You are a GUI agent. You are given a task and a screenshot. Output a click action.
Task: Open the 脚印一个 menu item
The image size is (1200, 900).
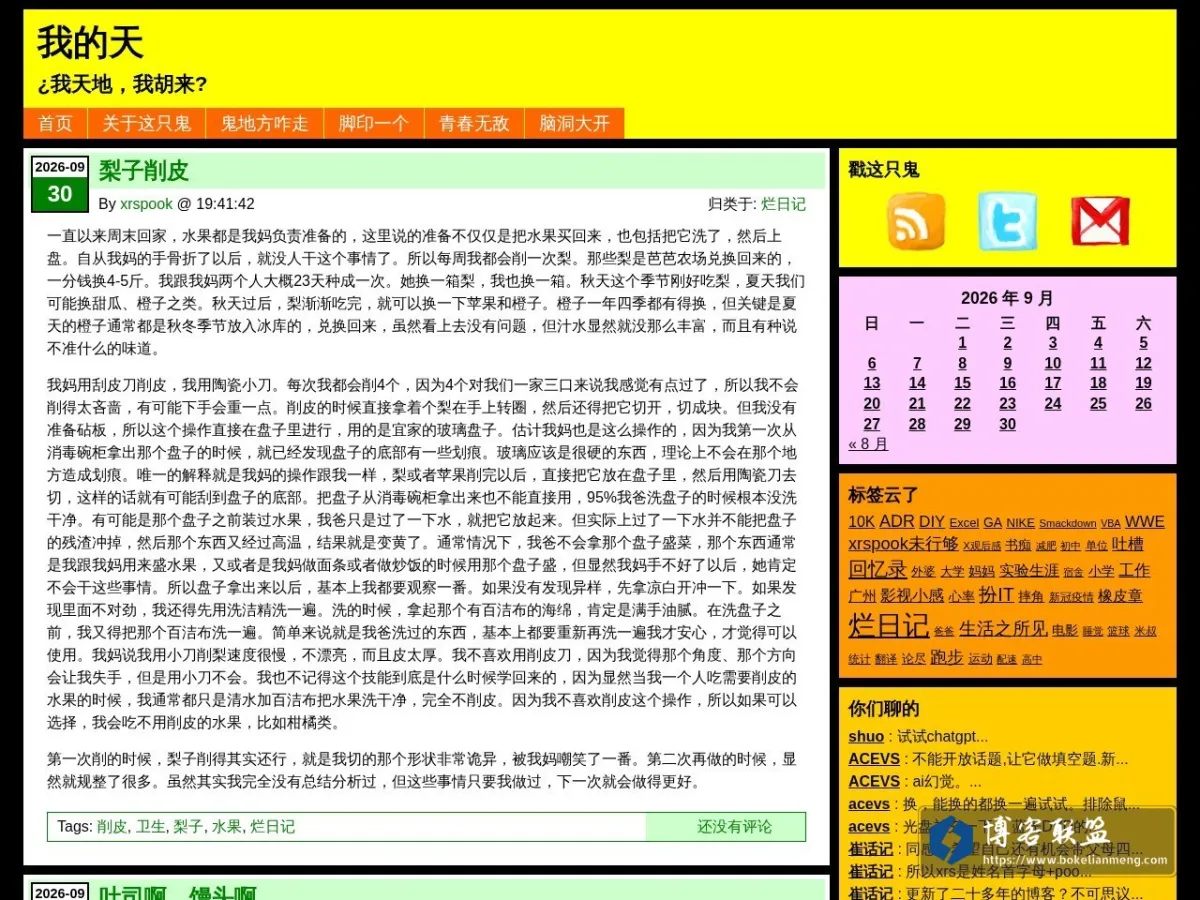[x=374, y=123]
